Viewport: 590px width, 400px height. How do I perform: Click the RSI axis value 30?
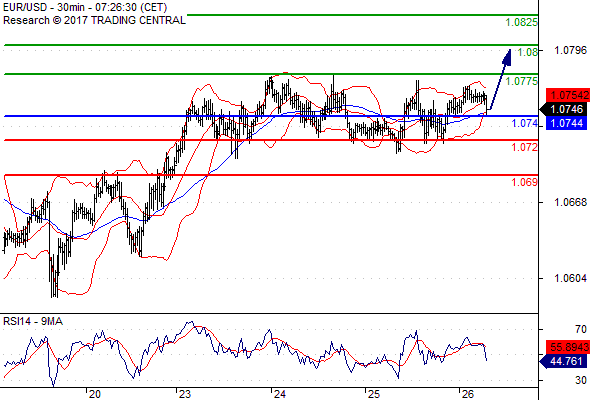coord(581,380)
